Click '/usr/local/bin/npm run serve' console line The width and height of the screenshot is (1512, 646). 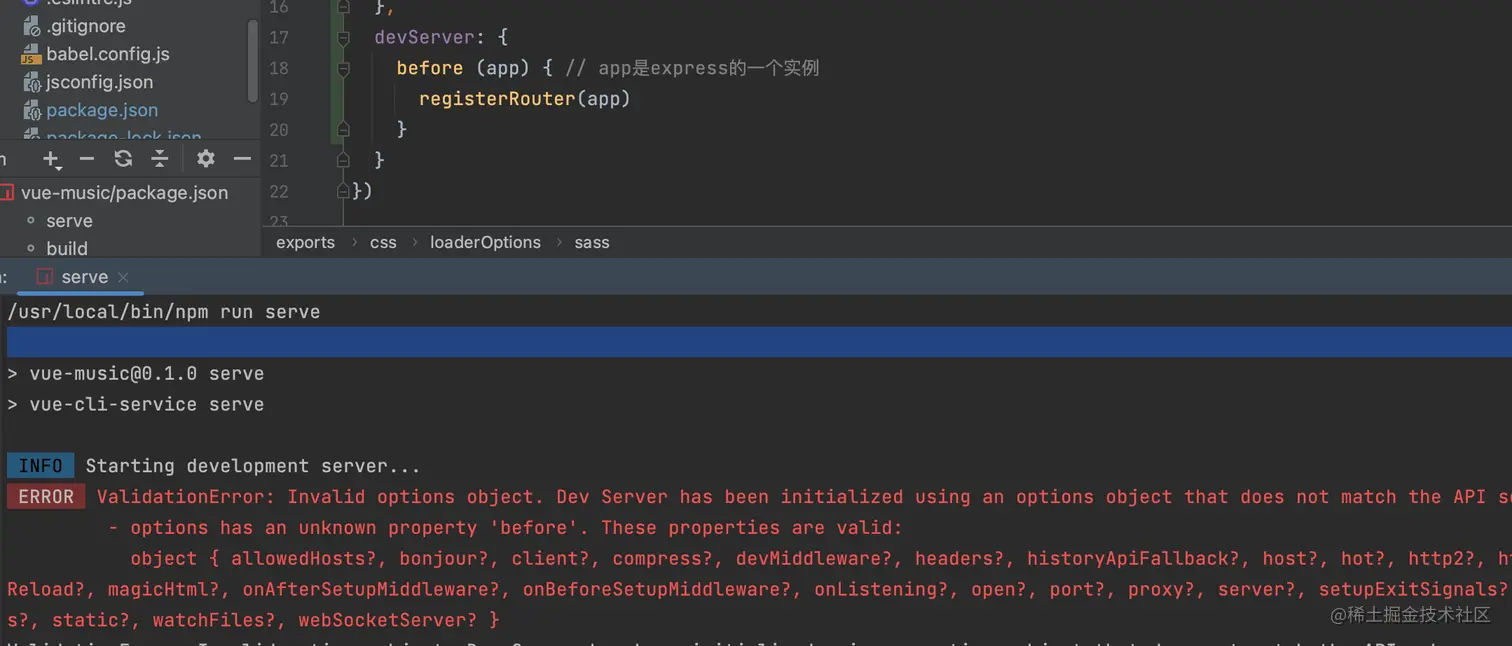pyautogui.click(x=164, y=312)
